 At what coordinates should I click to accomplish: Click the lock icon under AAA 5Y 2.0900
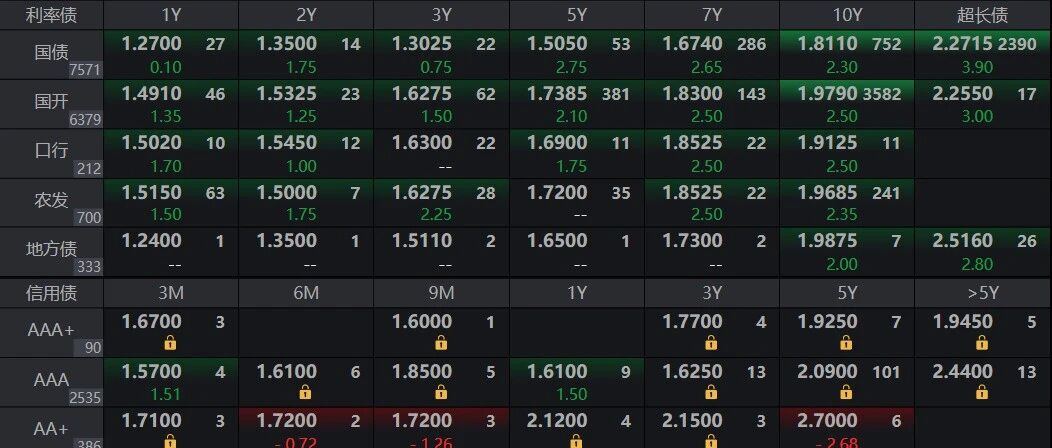click(x=847, y=392)
